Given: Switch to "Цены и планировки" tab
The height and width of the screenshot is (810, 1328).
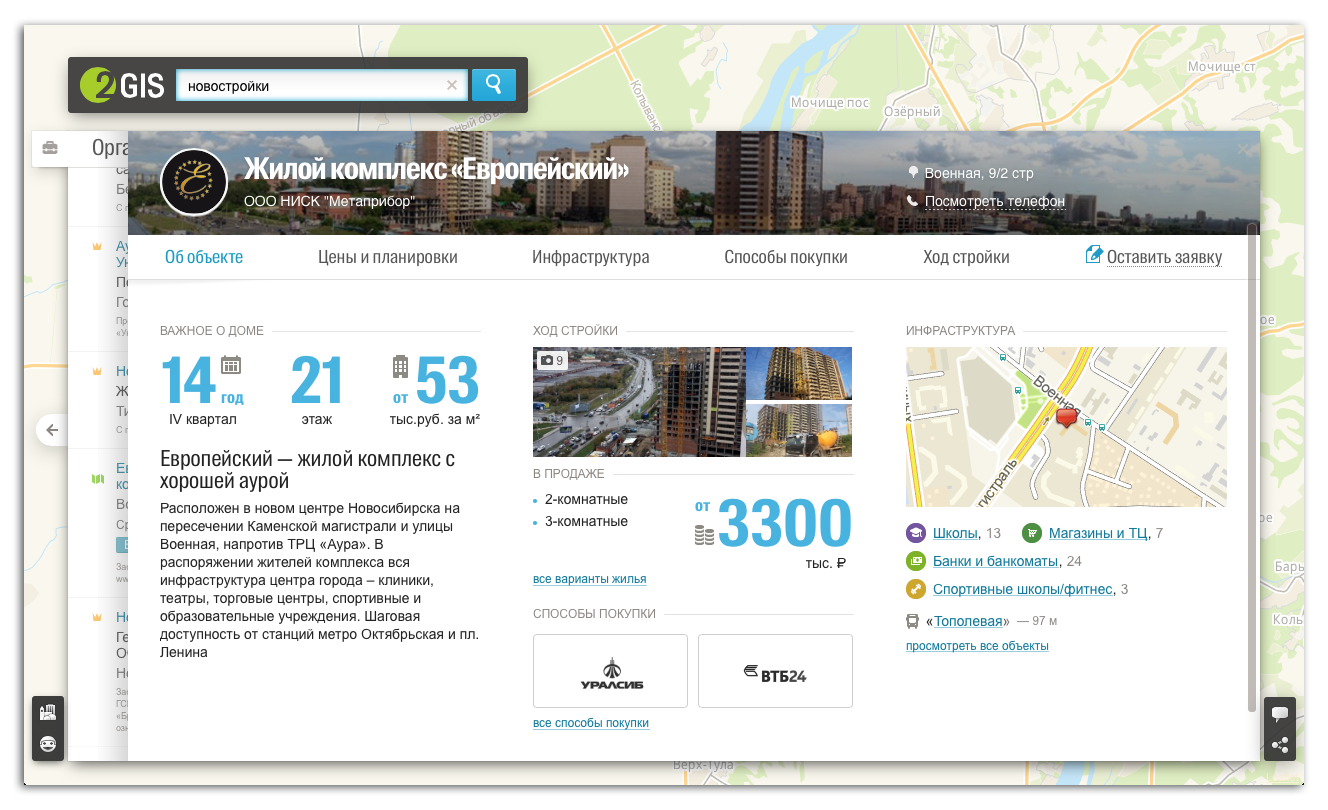Looking at the screenshot, I should click(387, 257).
